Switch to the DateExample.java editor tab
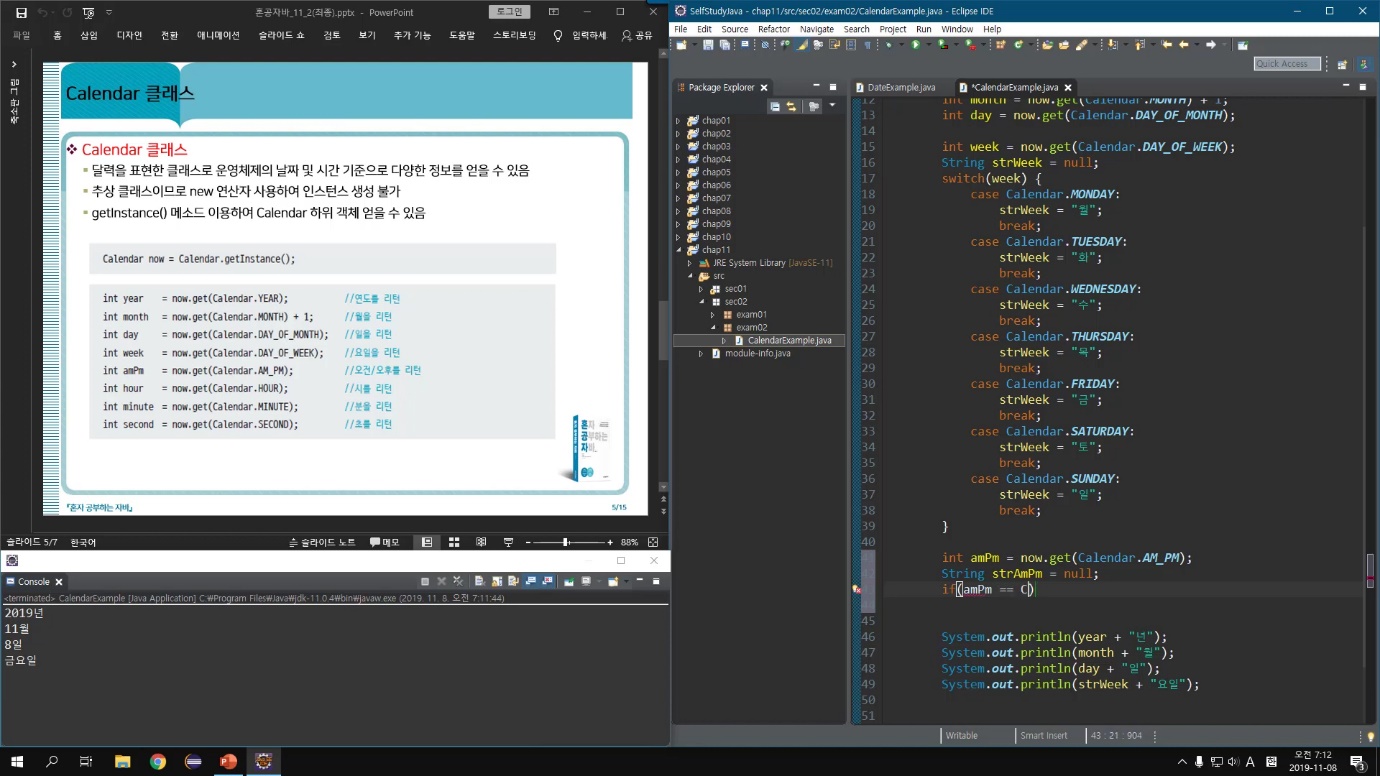1380x776 pixels. coord(900,88)
